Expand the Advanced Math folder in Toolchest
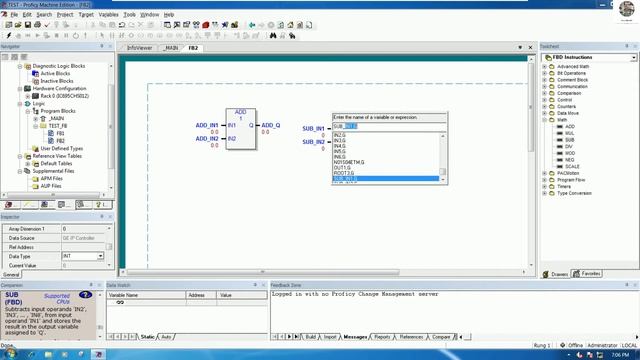Viewport: 640px width, 360px height. (544, 67)
